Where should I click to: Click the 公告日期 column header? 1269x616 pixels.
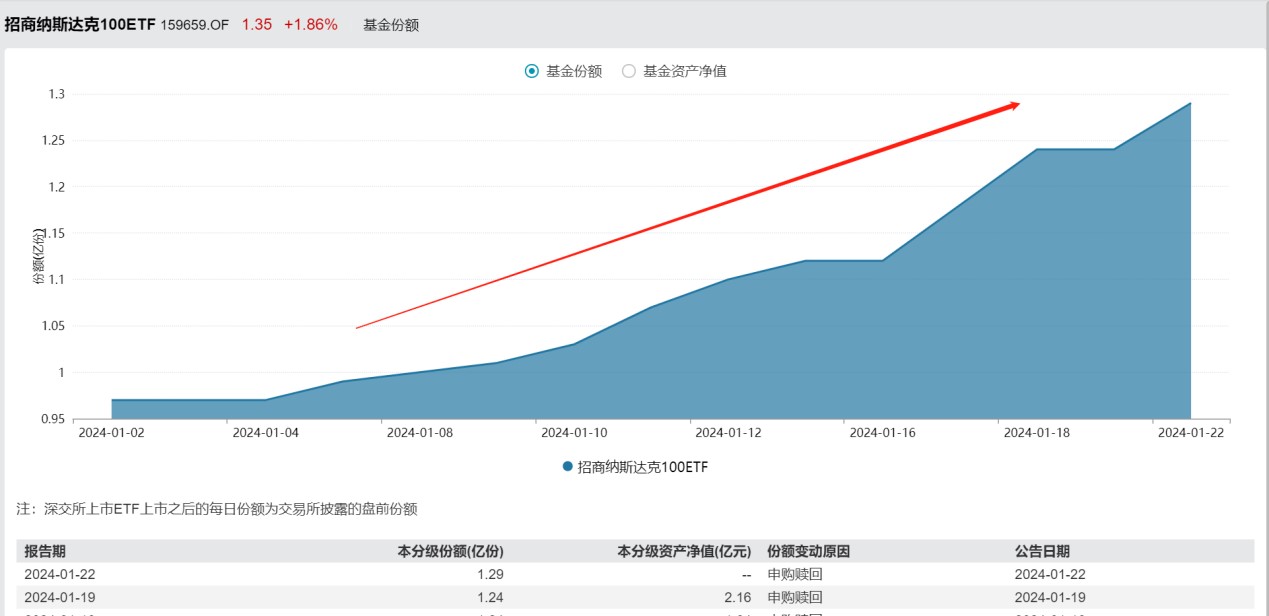point(1042,551)
